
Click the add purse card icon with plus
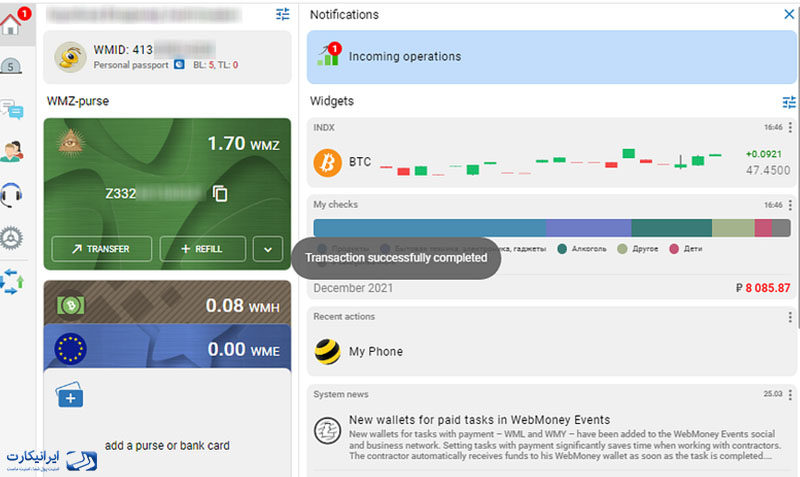(x=70, y=395)
